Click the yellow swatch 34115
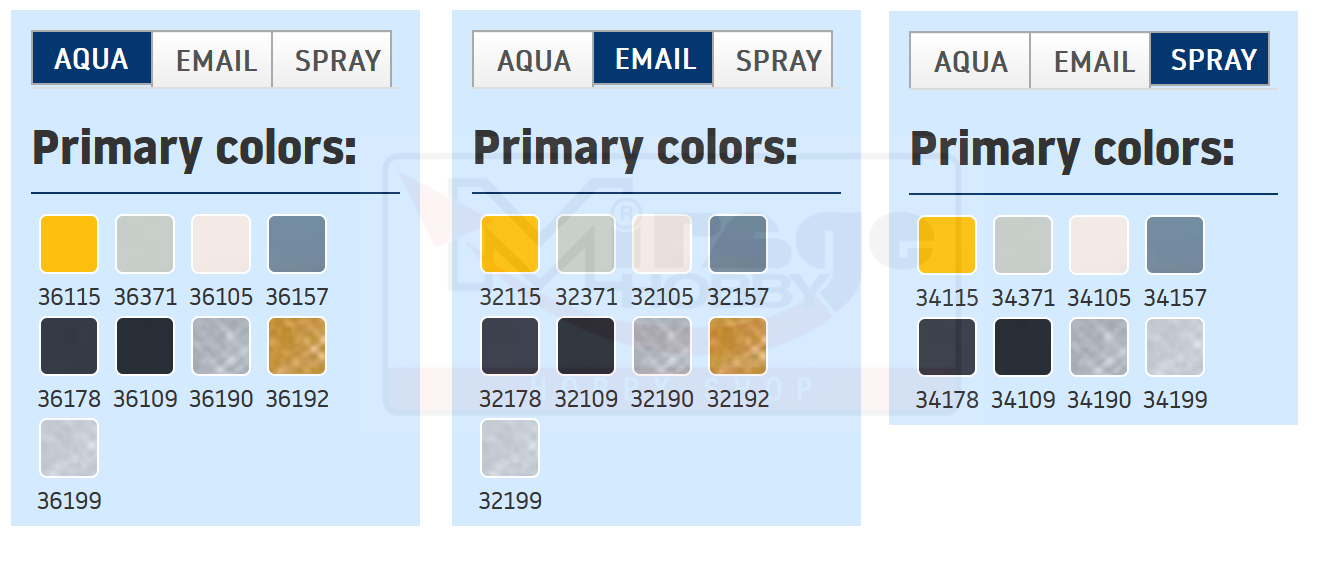 [x=947, y=245]
